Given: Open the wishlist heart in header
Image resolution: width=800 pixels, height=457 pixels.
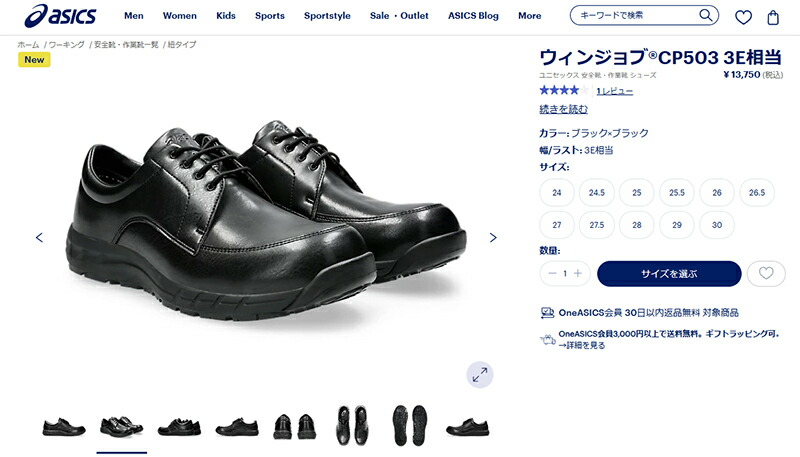Looking at the screenshot, I should pyautogui.click(x=743, y=17).
